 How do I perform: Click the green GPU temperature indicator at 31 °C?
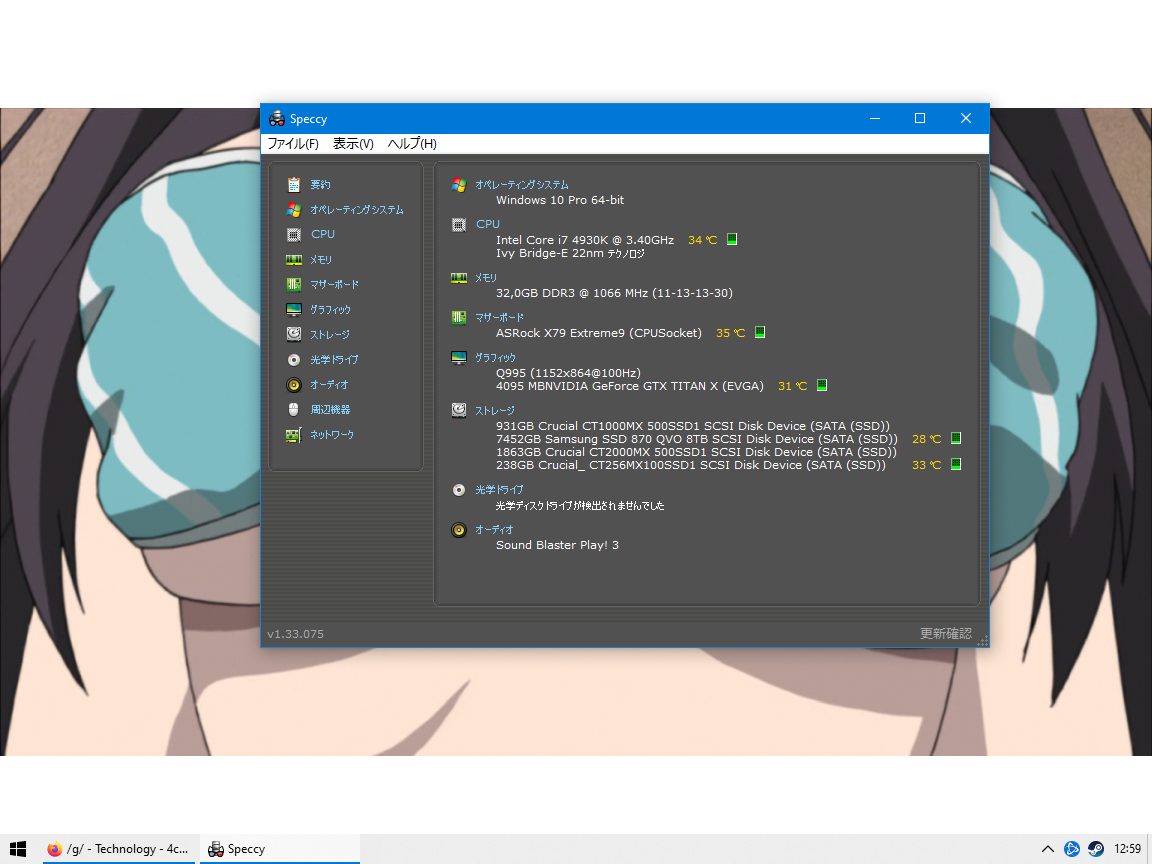822,385
